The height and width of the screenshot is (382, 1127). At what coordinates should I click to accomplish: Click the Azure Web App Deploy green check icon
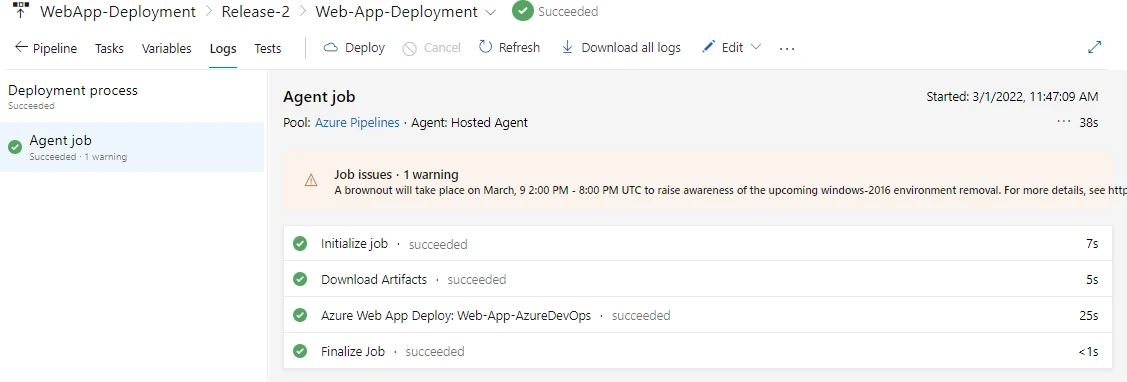(300, 315)
